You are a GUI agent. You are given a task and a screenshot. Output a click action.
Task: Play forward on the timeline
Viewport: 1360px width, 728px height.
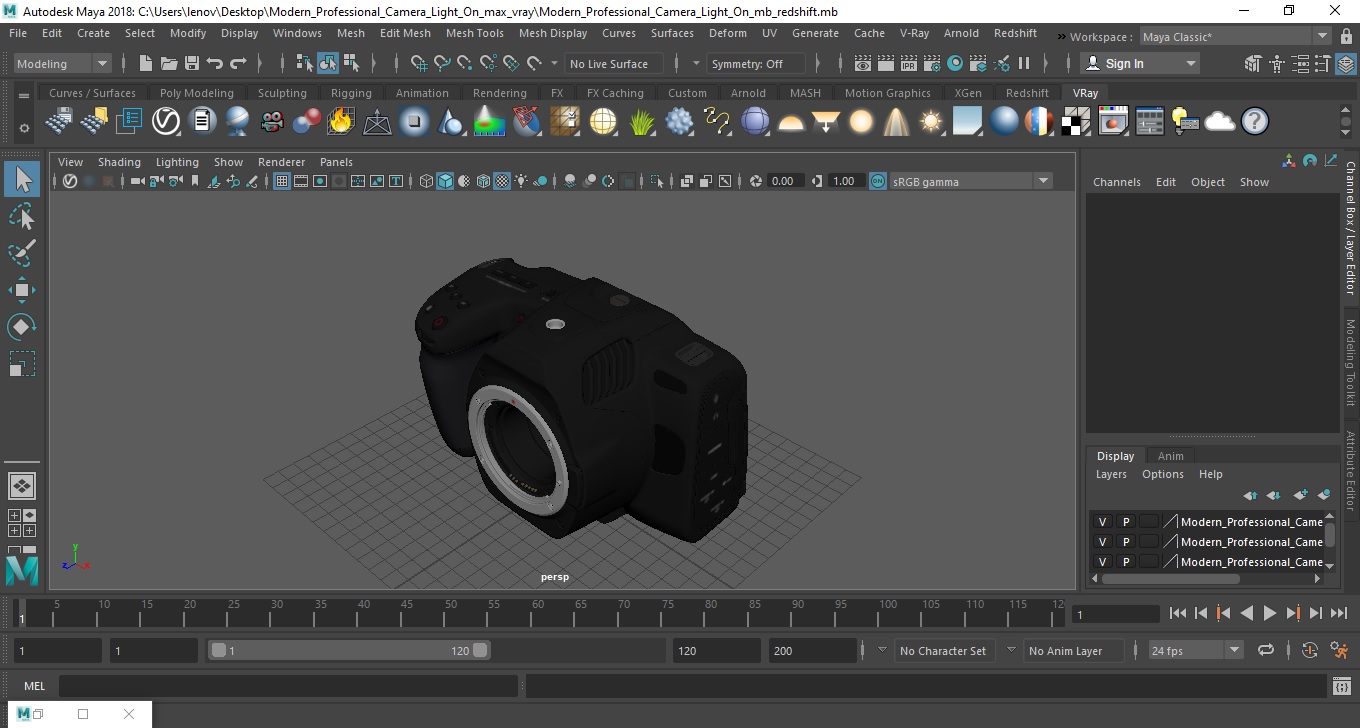(x=1270, y=613)
